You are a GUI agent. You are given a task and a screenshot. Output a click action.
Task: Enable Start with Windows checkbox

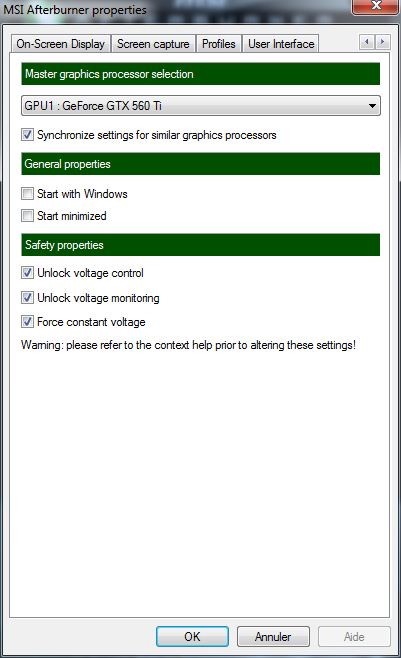[x=28, y=193]
